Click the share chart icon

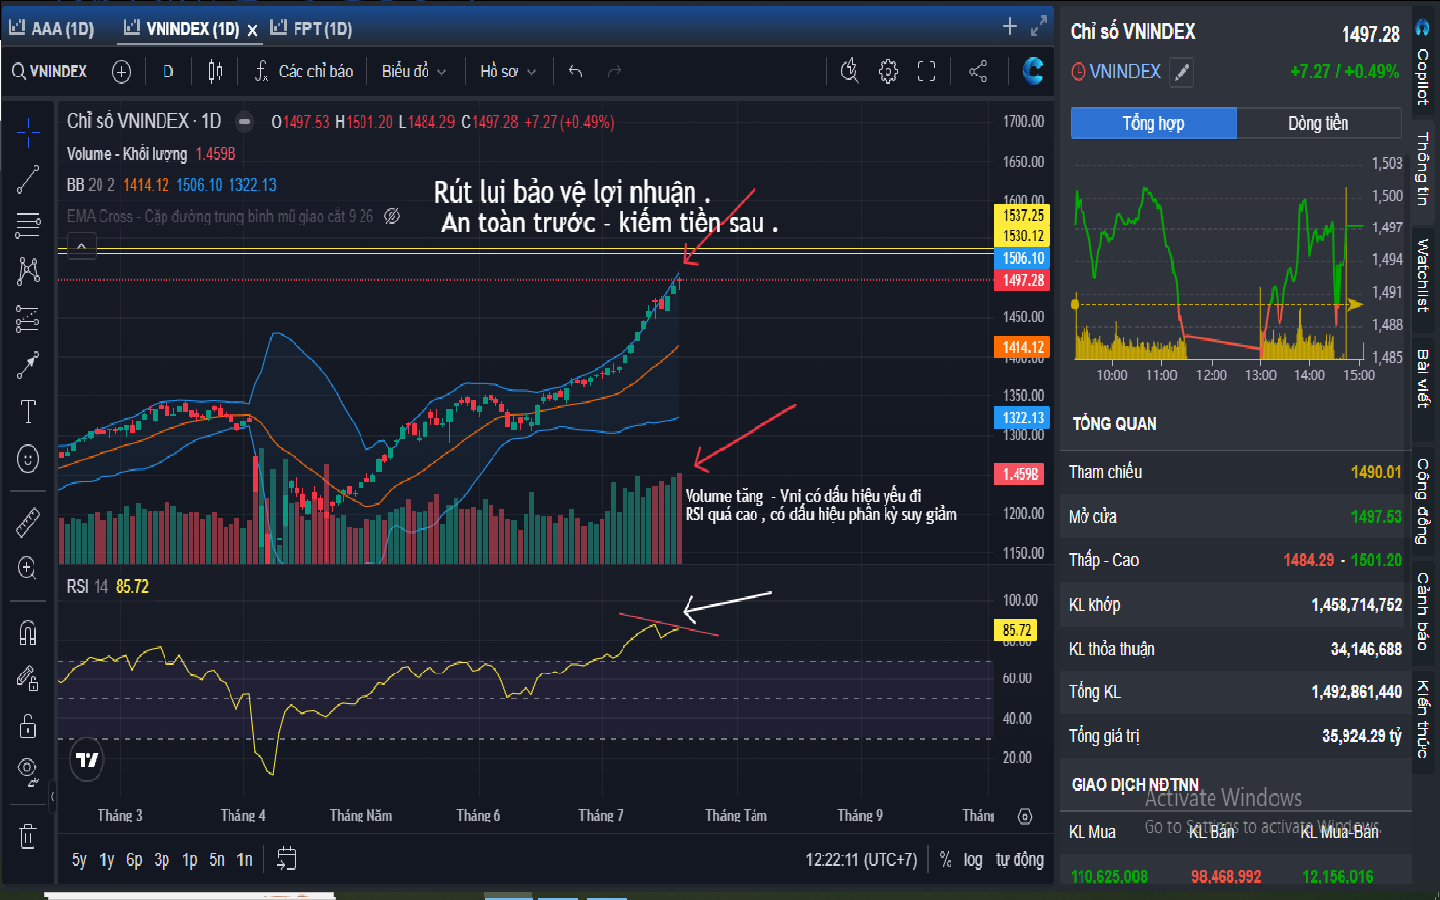pyautogui.click(x=978, y=71)
